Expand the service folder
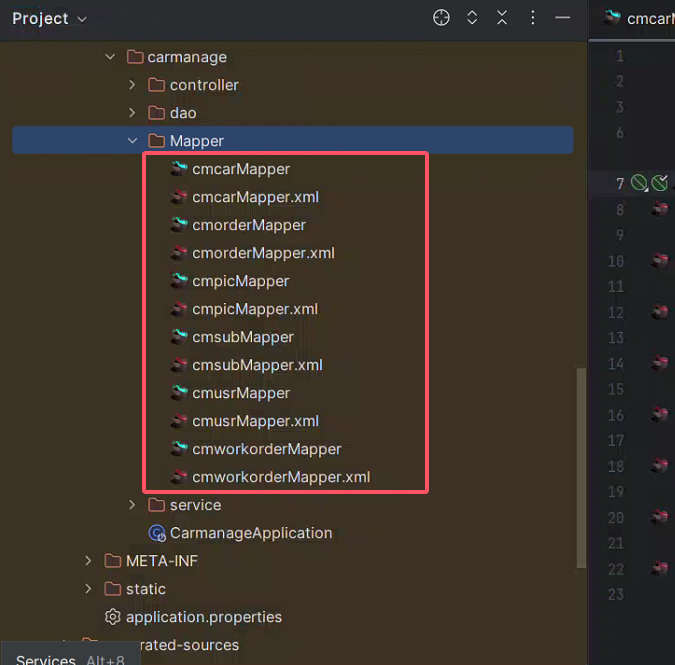The image size is (675, 665). [x=132, y=505]
